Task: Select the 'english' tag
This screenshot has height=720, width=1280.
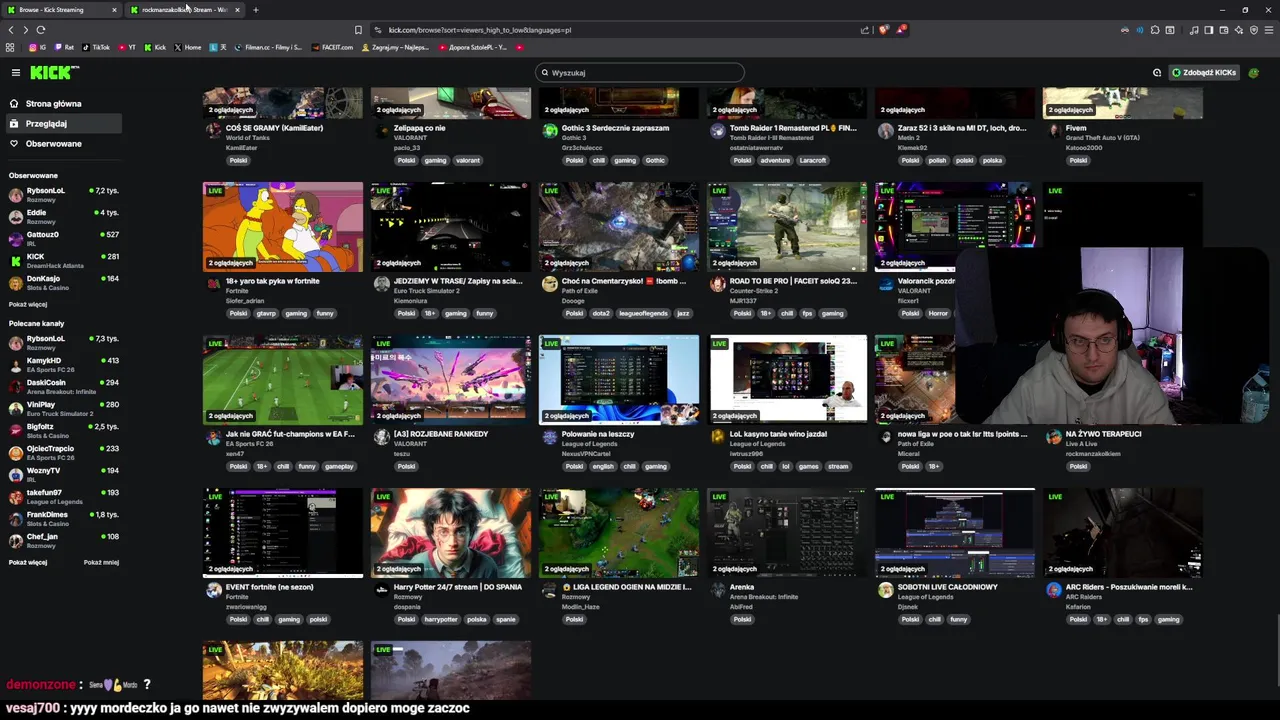Action: [603, 466]
